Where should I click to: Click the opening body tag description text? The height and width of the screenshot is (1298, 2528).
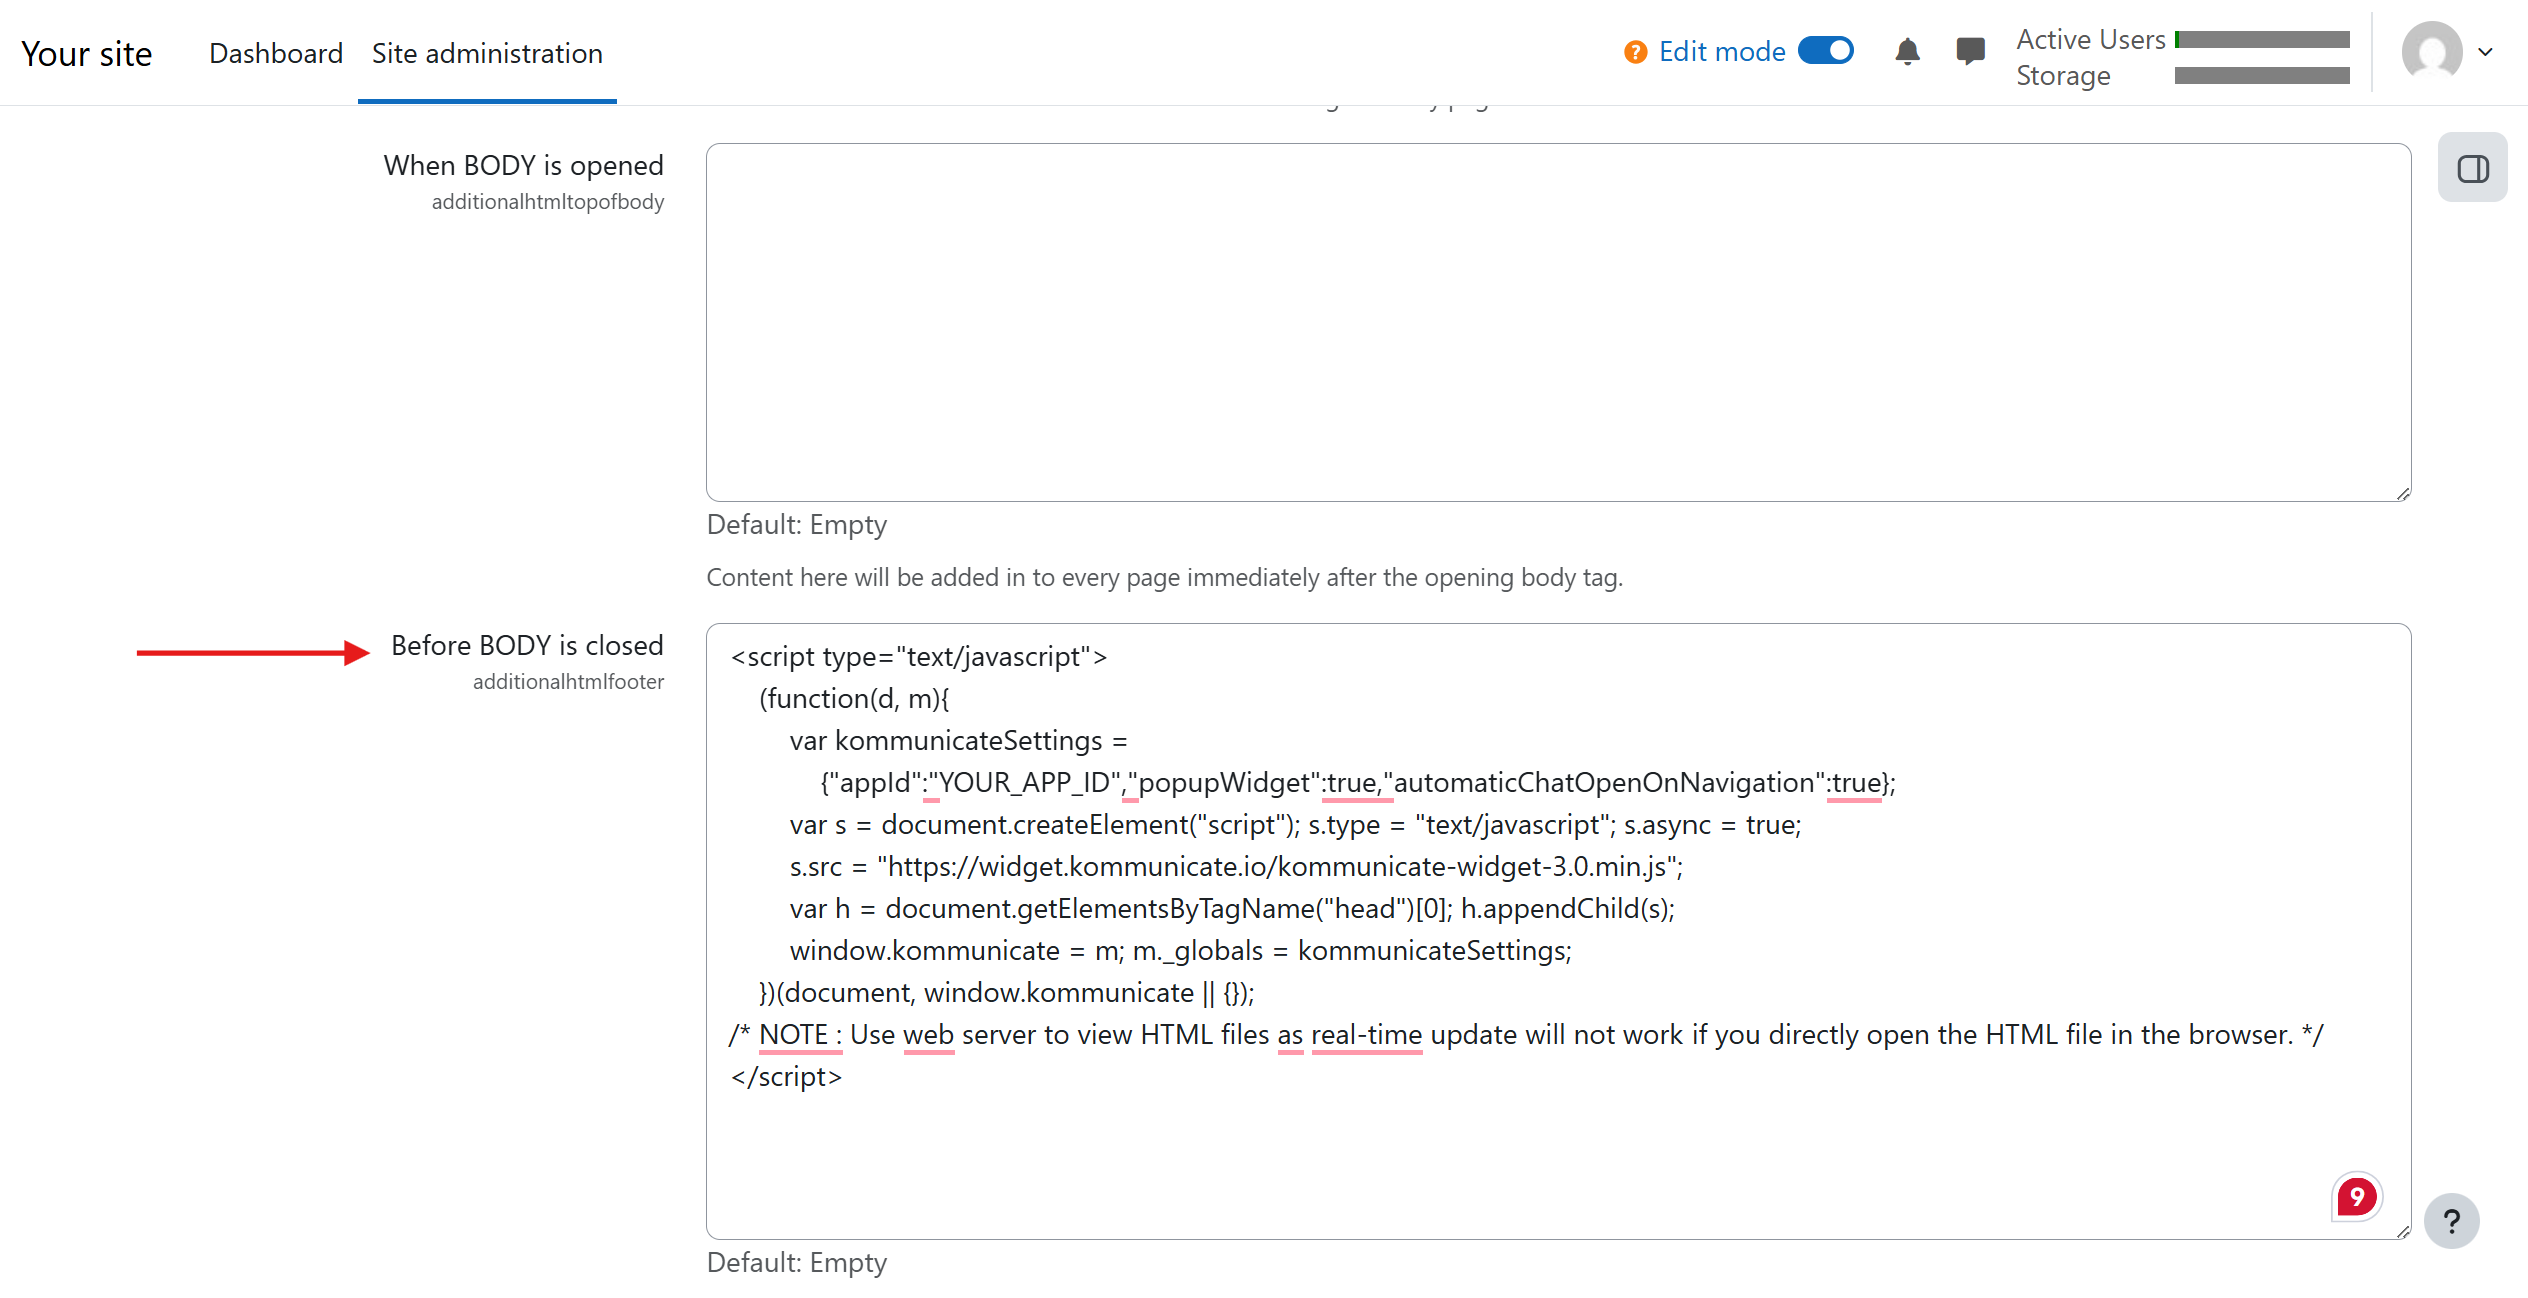click(x=1165, y=578)
